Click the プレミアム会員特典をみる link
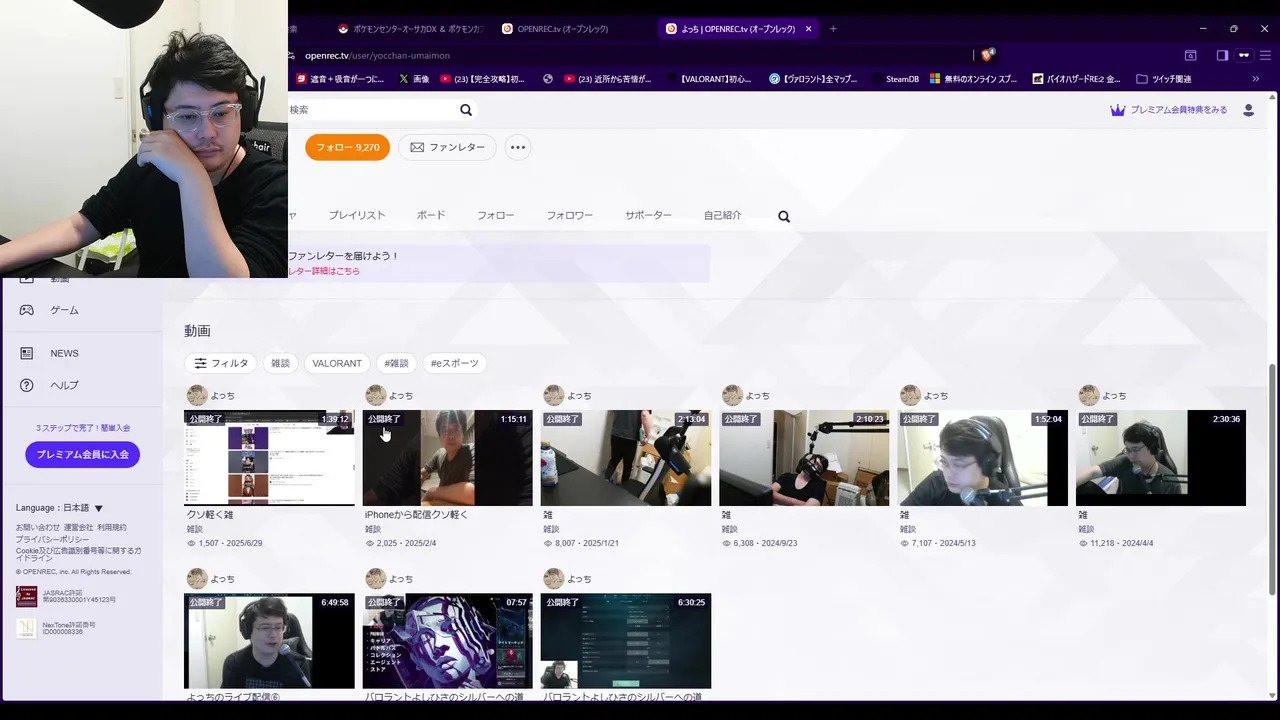 (x=1178, y=110)
